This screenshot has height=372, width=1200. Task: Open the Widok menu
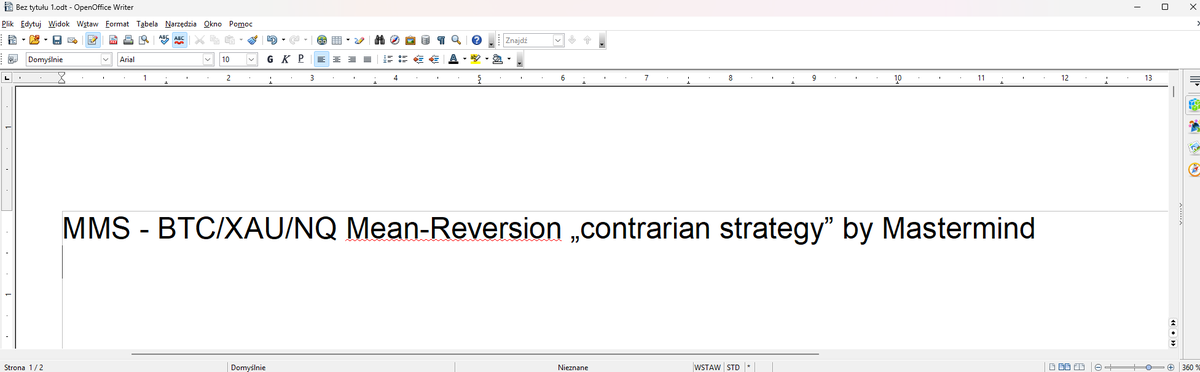point(59,23)
